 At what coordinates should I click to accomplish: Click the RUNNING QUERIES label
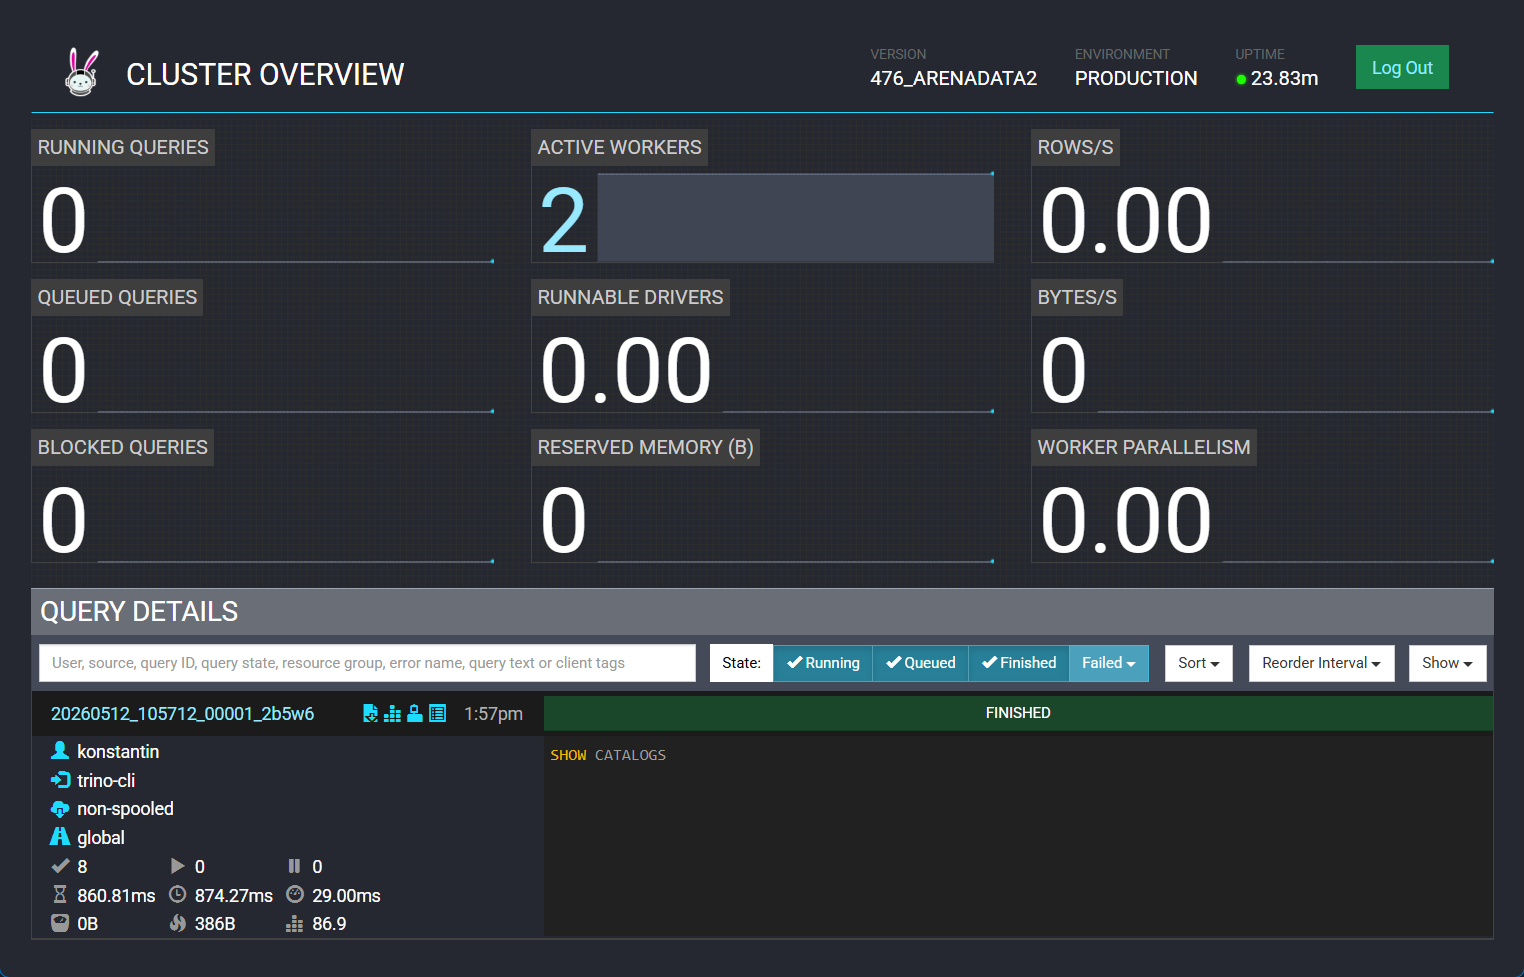tap(123, 147)
